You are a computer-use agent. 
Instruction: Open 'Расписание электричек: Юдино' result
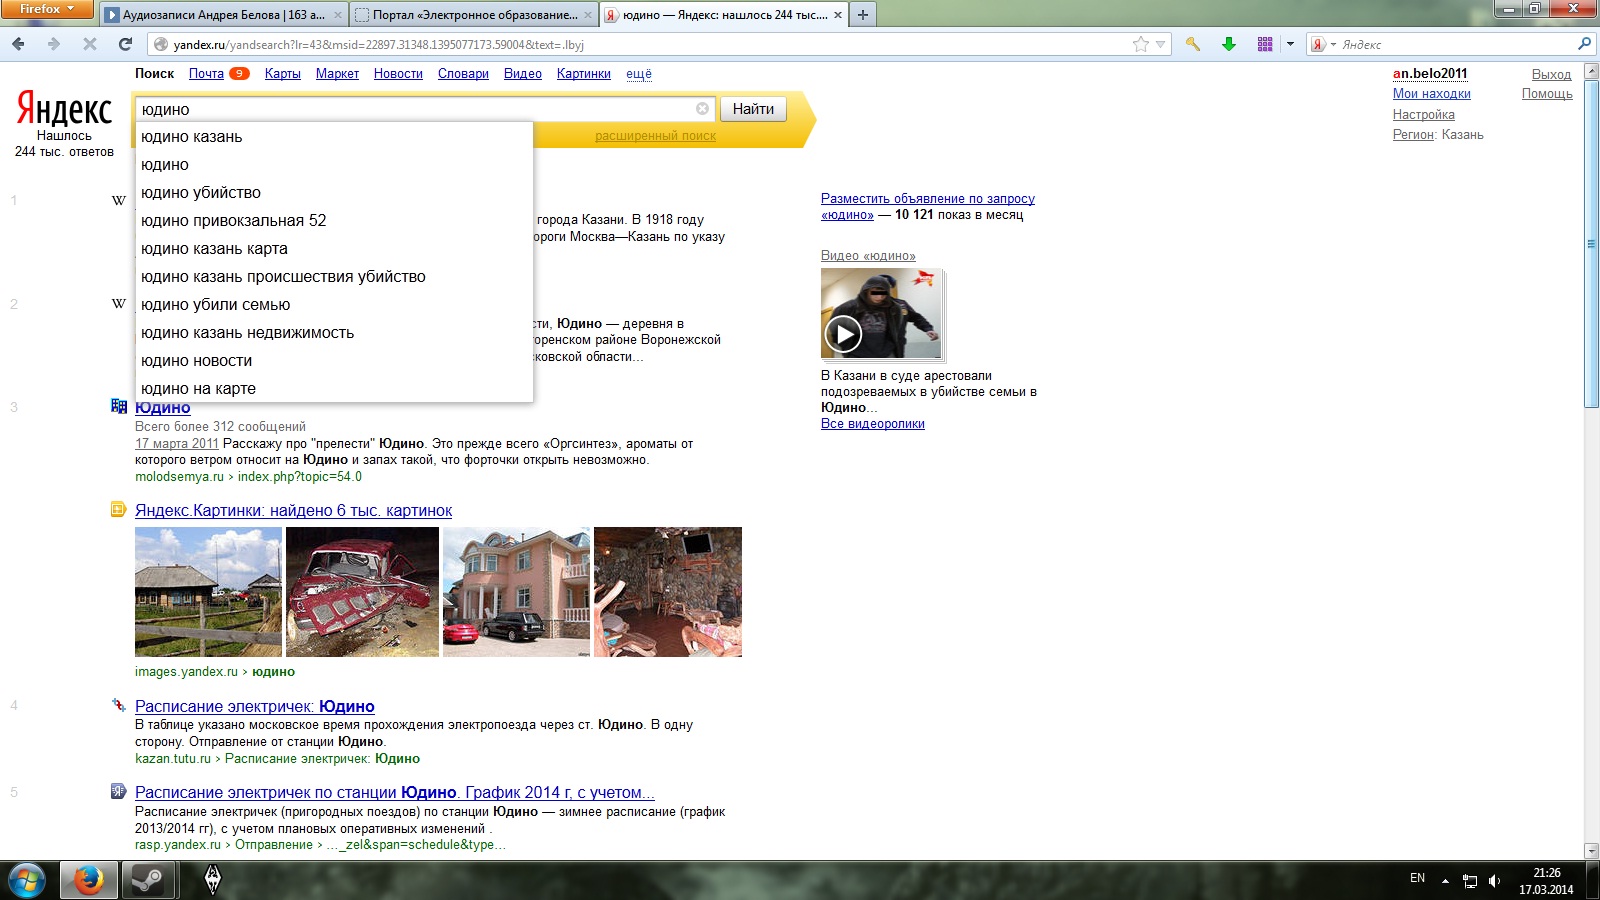[254, 707]
